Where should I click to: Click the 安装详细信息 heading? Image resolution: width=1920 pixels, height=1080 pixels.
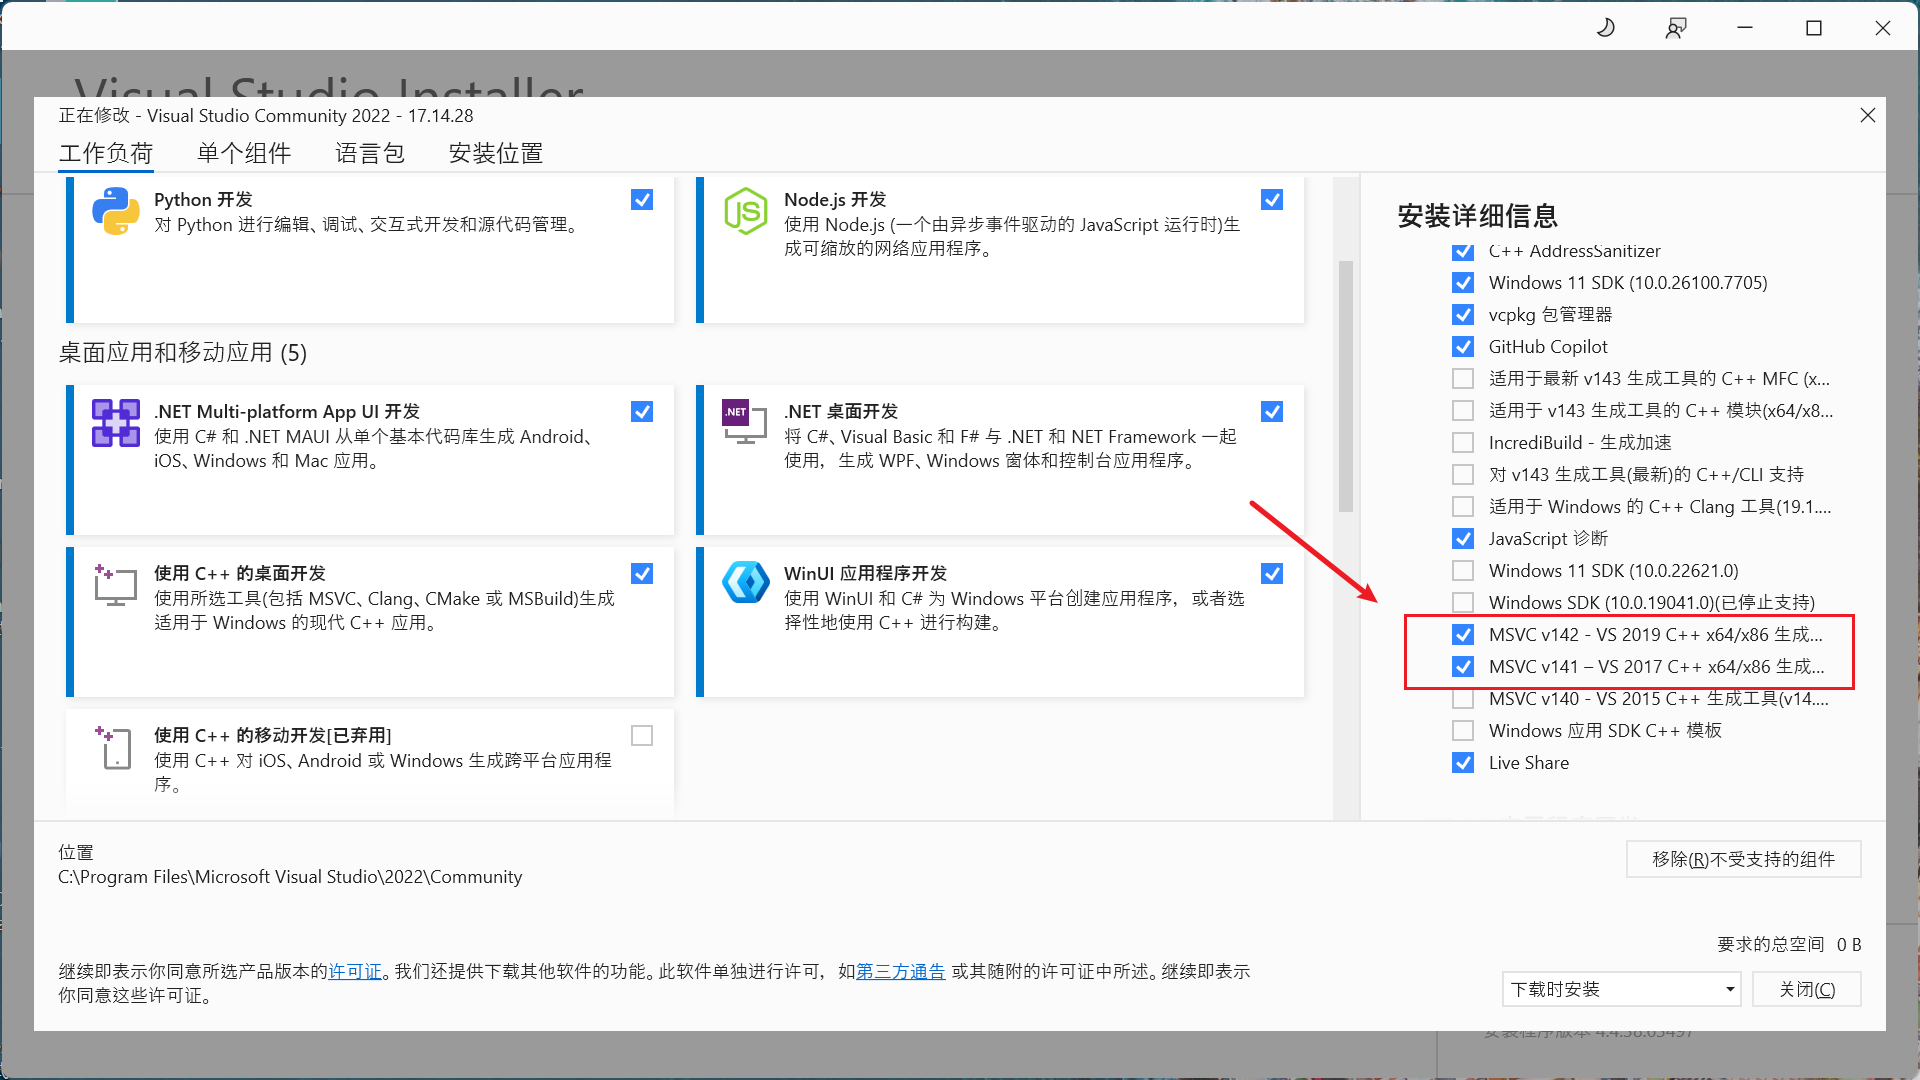click(1477, 216)
